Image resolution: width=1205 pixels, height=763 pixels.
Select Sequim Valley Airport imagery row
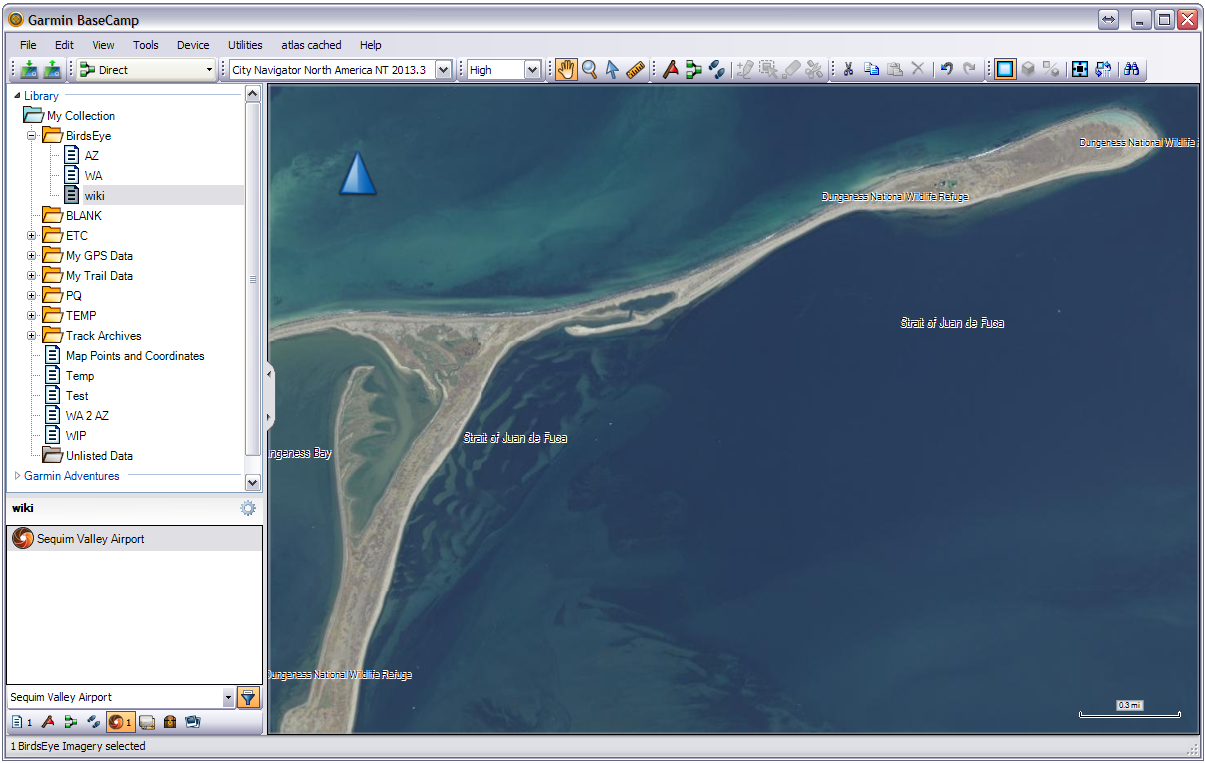click(x=135, y=539)
